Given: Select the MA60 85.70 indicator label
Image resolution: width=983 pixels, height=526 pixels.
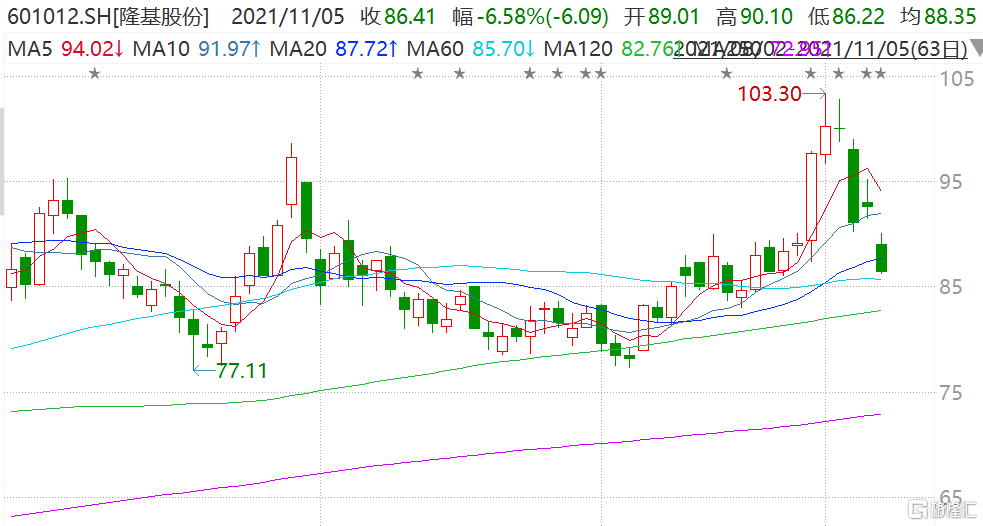Looking at the screenshot, I should (x=471, y=48).
